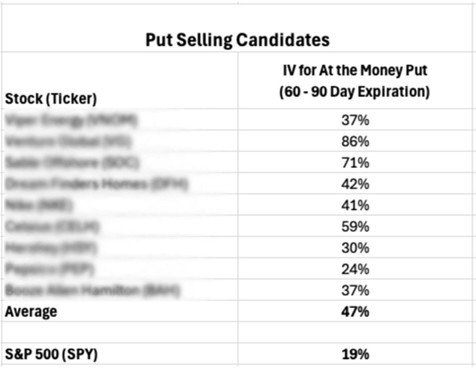Image resolution: width=476 pixels, height=369 pixels.
Task: Select the 19% SPY value cell
Action: 355,354
